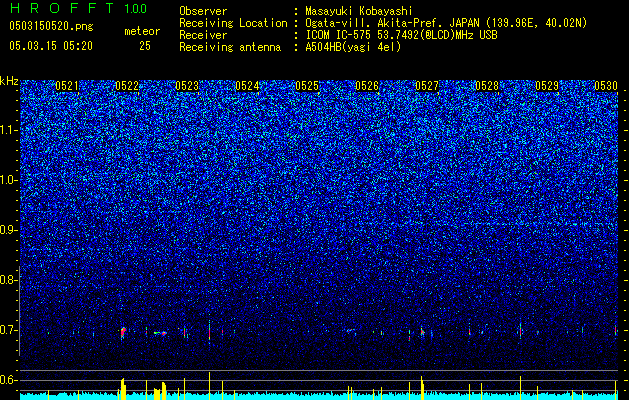
Task: Select the A504HB(yagi 4el) antenna text
Action: (353, 47)
